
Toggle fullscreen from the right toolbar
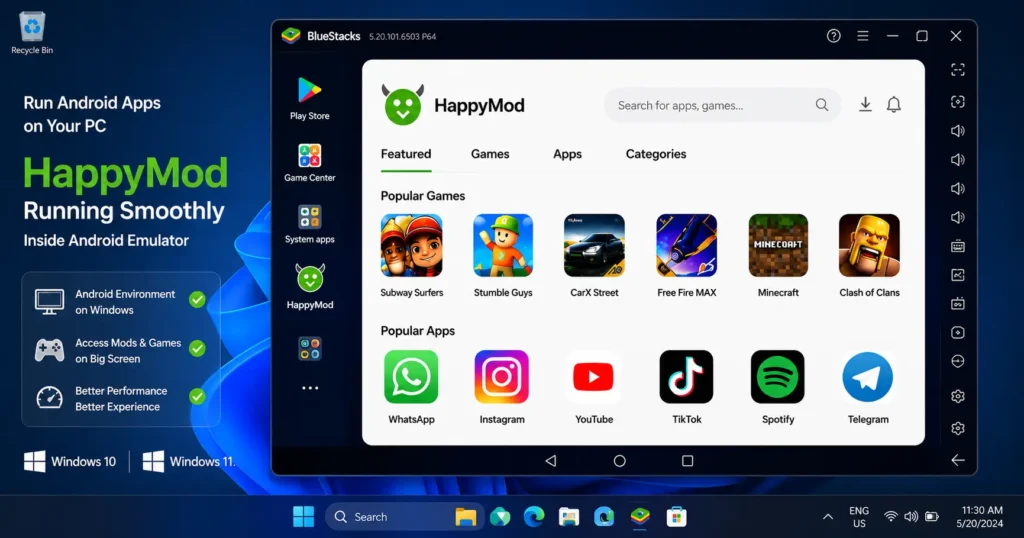(x=957, y=70)
